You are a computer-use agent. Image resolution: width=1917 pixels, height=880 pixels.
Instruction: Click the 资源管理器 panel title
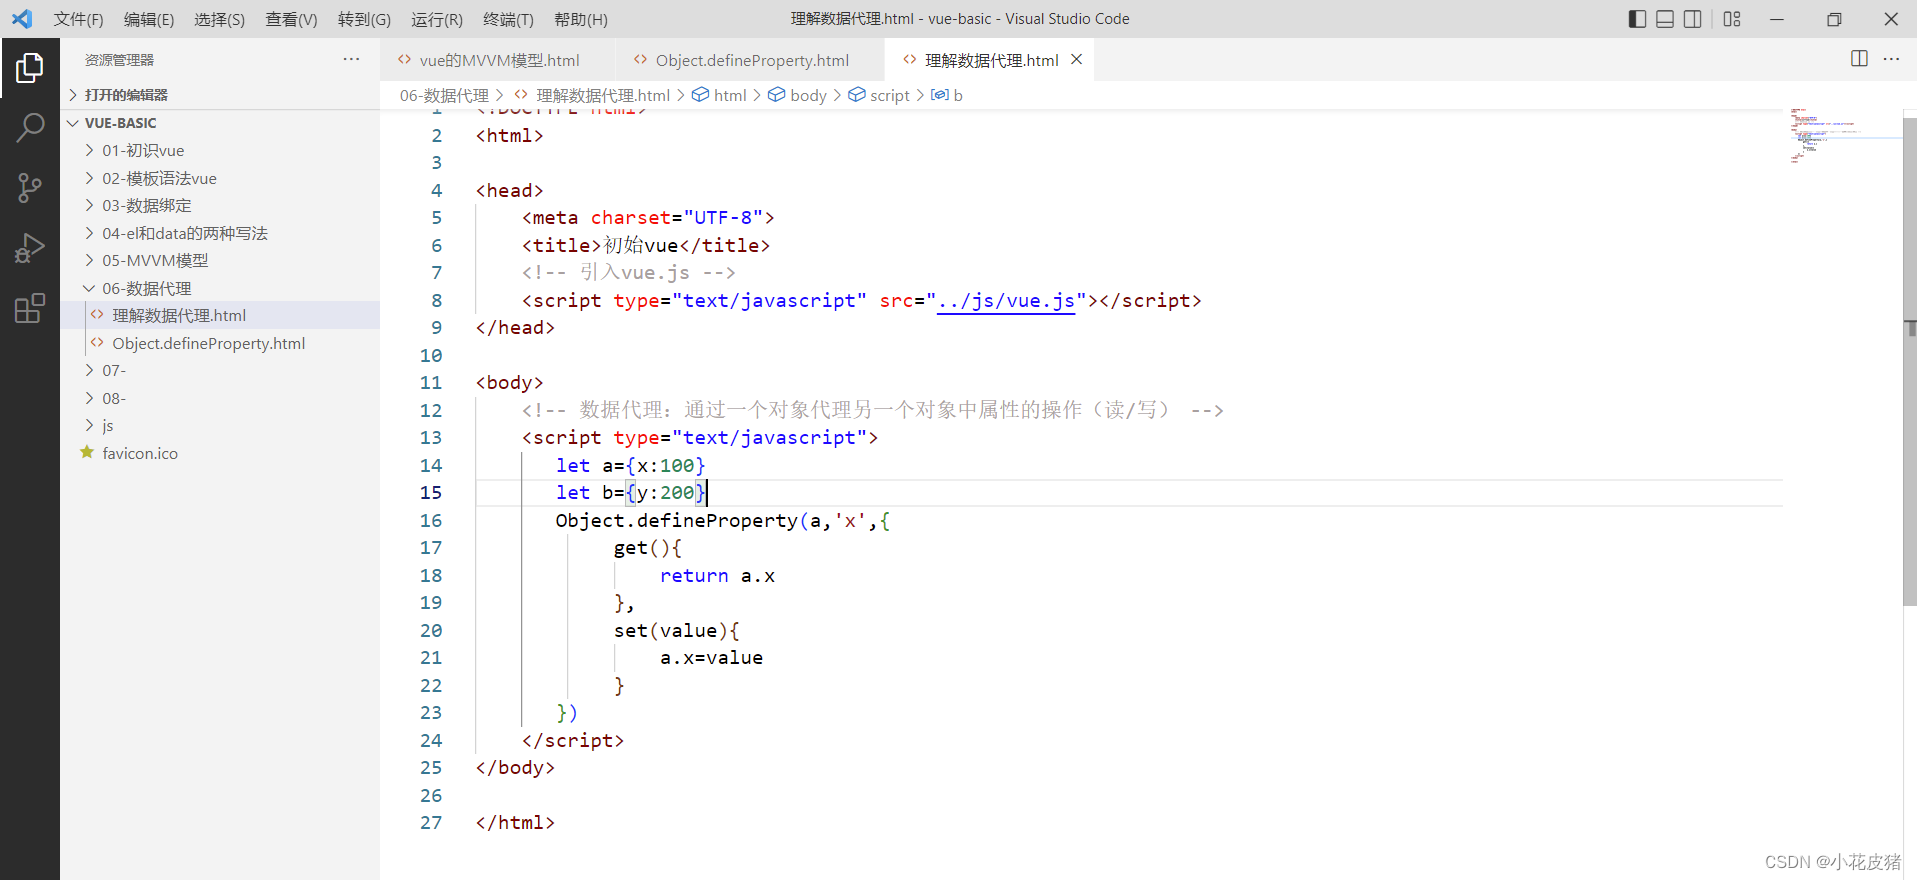(x=119, y=60)
